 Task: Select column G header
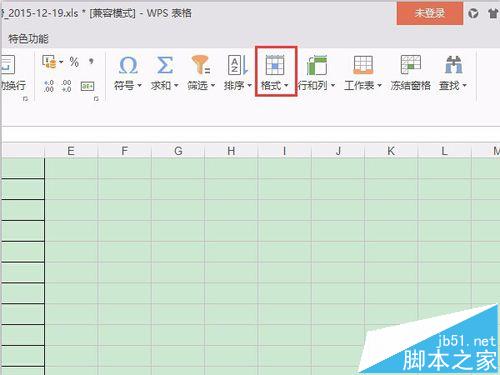(x=178, y=151)
